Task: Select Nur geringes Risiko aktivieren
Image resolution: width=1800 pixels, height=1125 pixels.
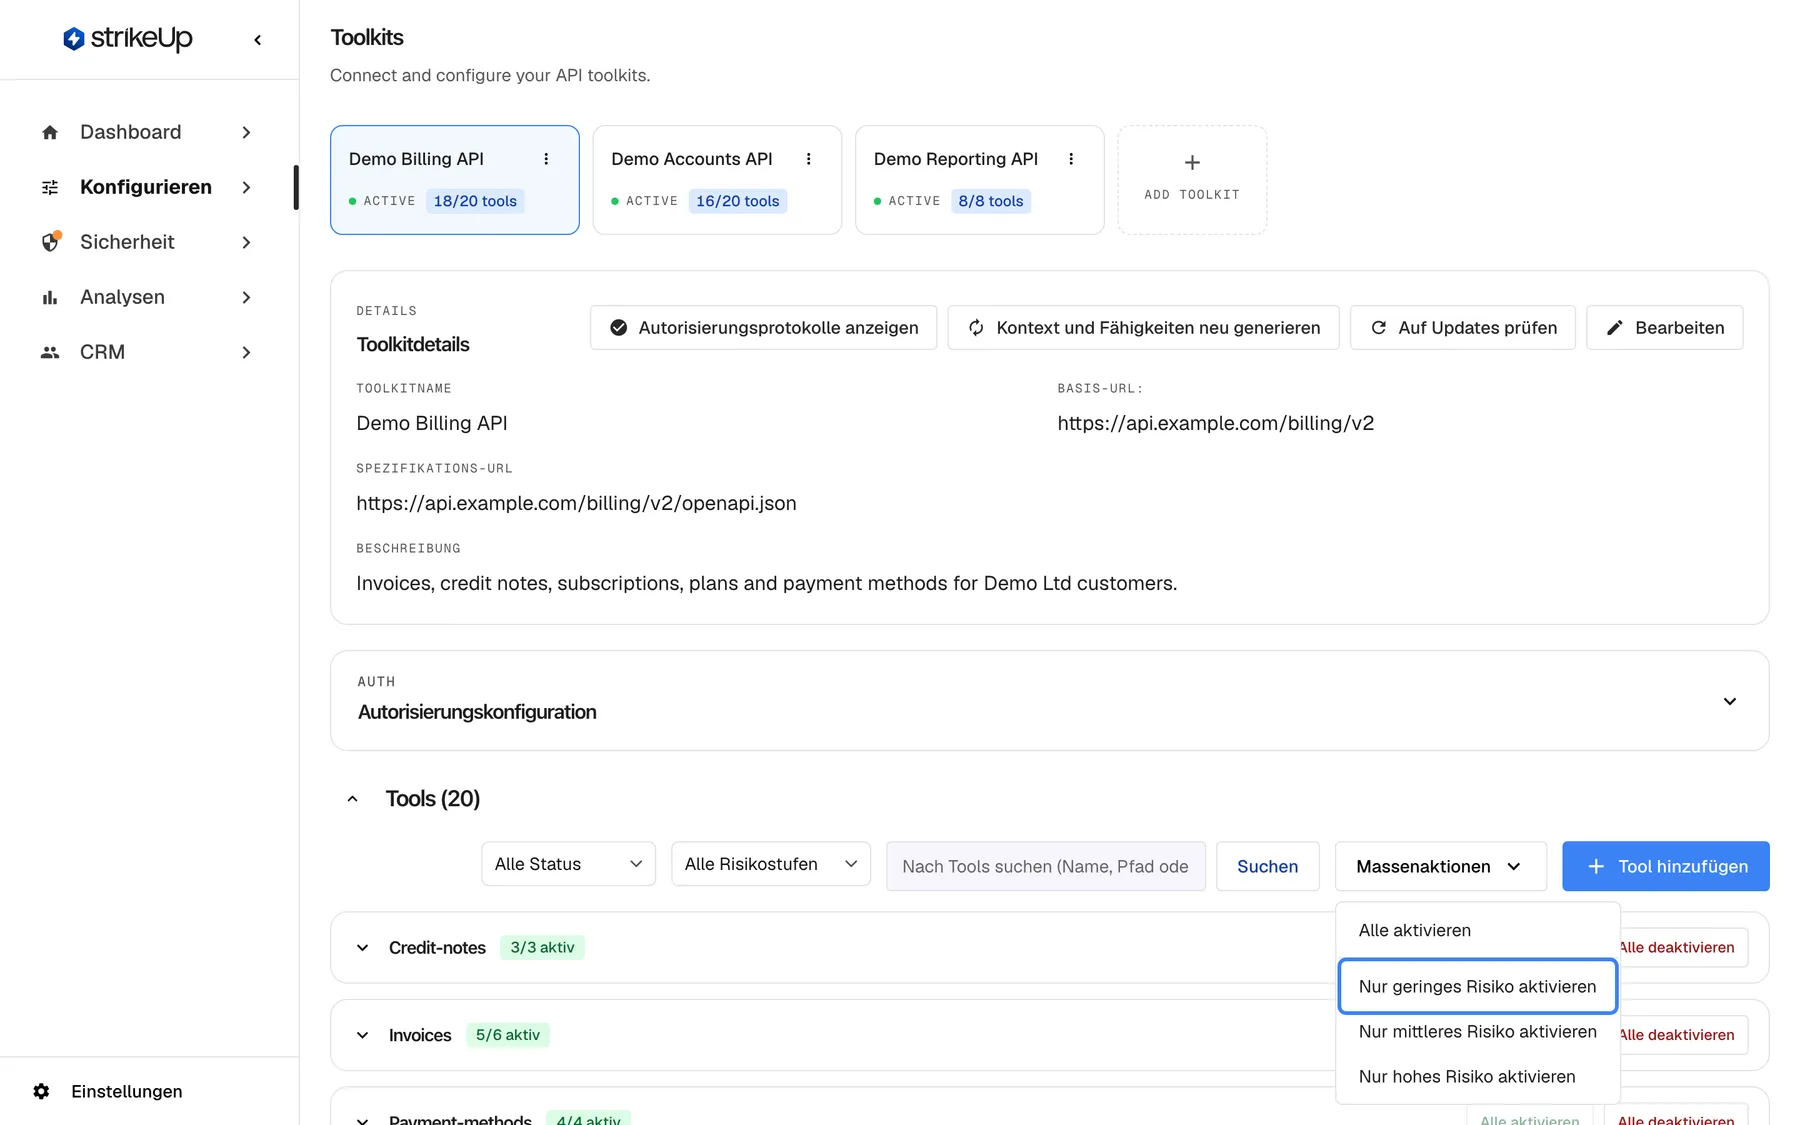Action: [x=1477, y=986]
